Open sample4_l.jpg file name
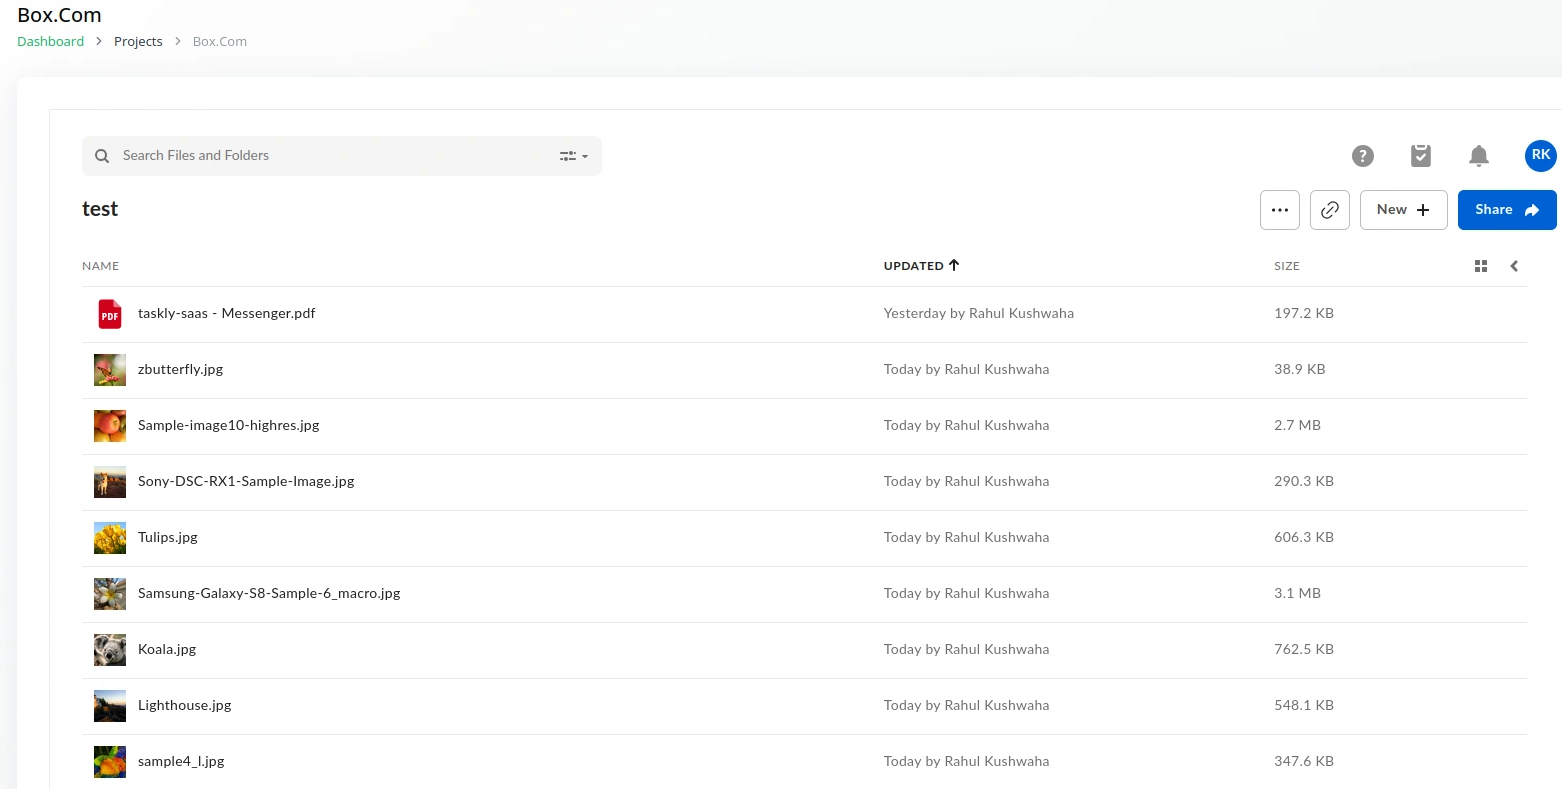The image size is (1562, 789). [181, 761]
